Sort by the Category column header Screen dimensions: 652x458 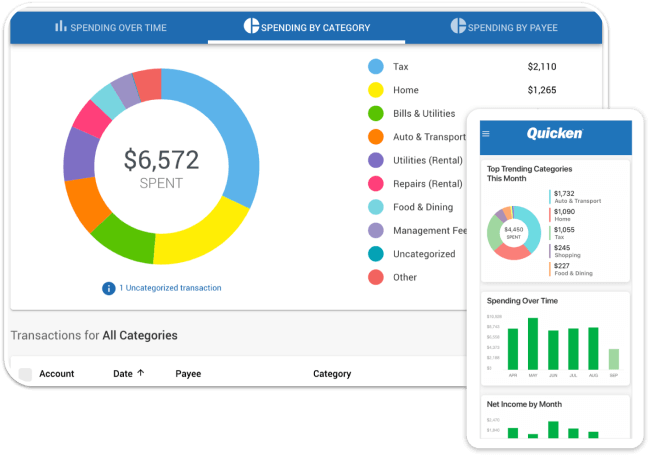click(x=331, y=374)
